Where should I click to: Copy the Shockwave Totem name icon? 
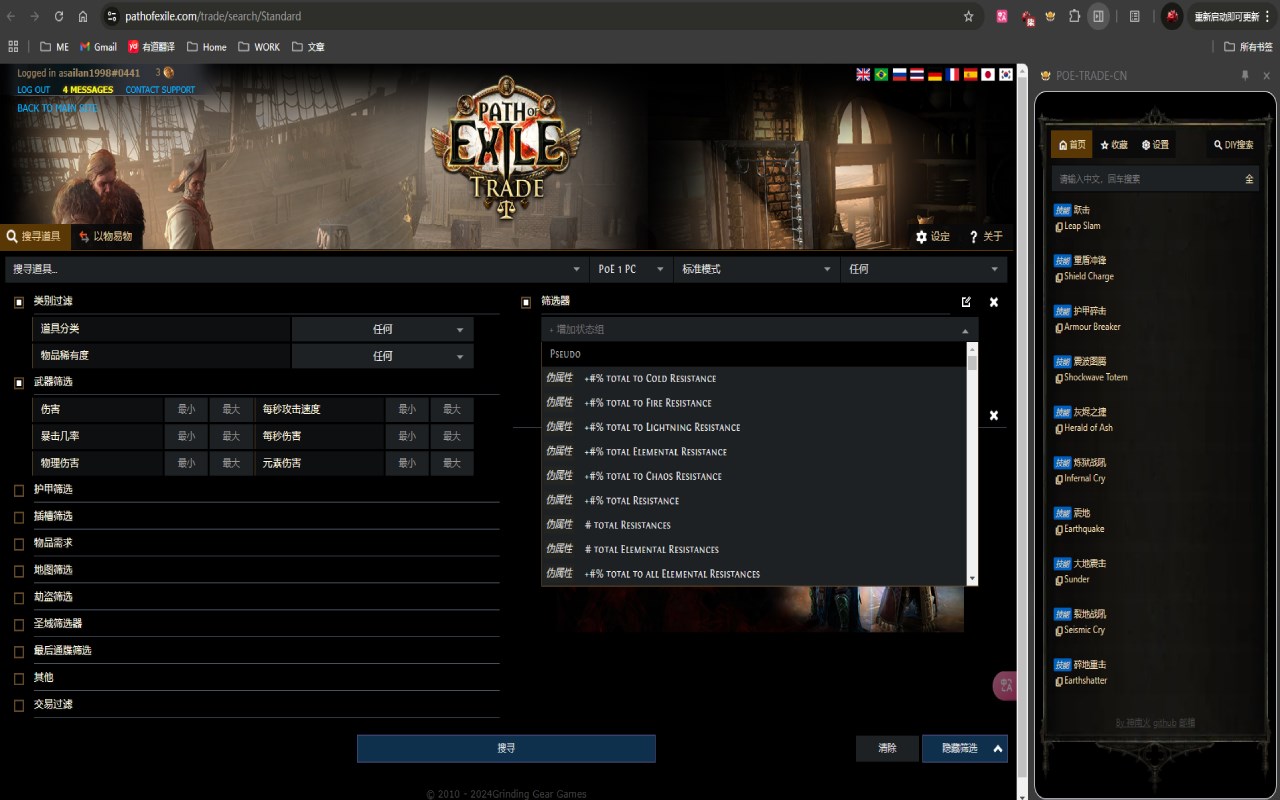(1059, 378)
